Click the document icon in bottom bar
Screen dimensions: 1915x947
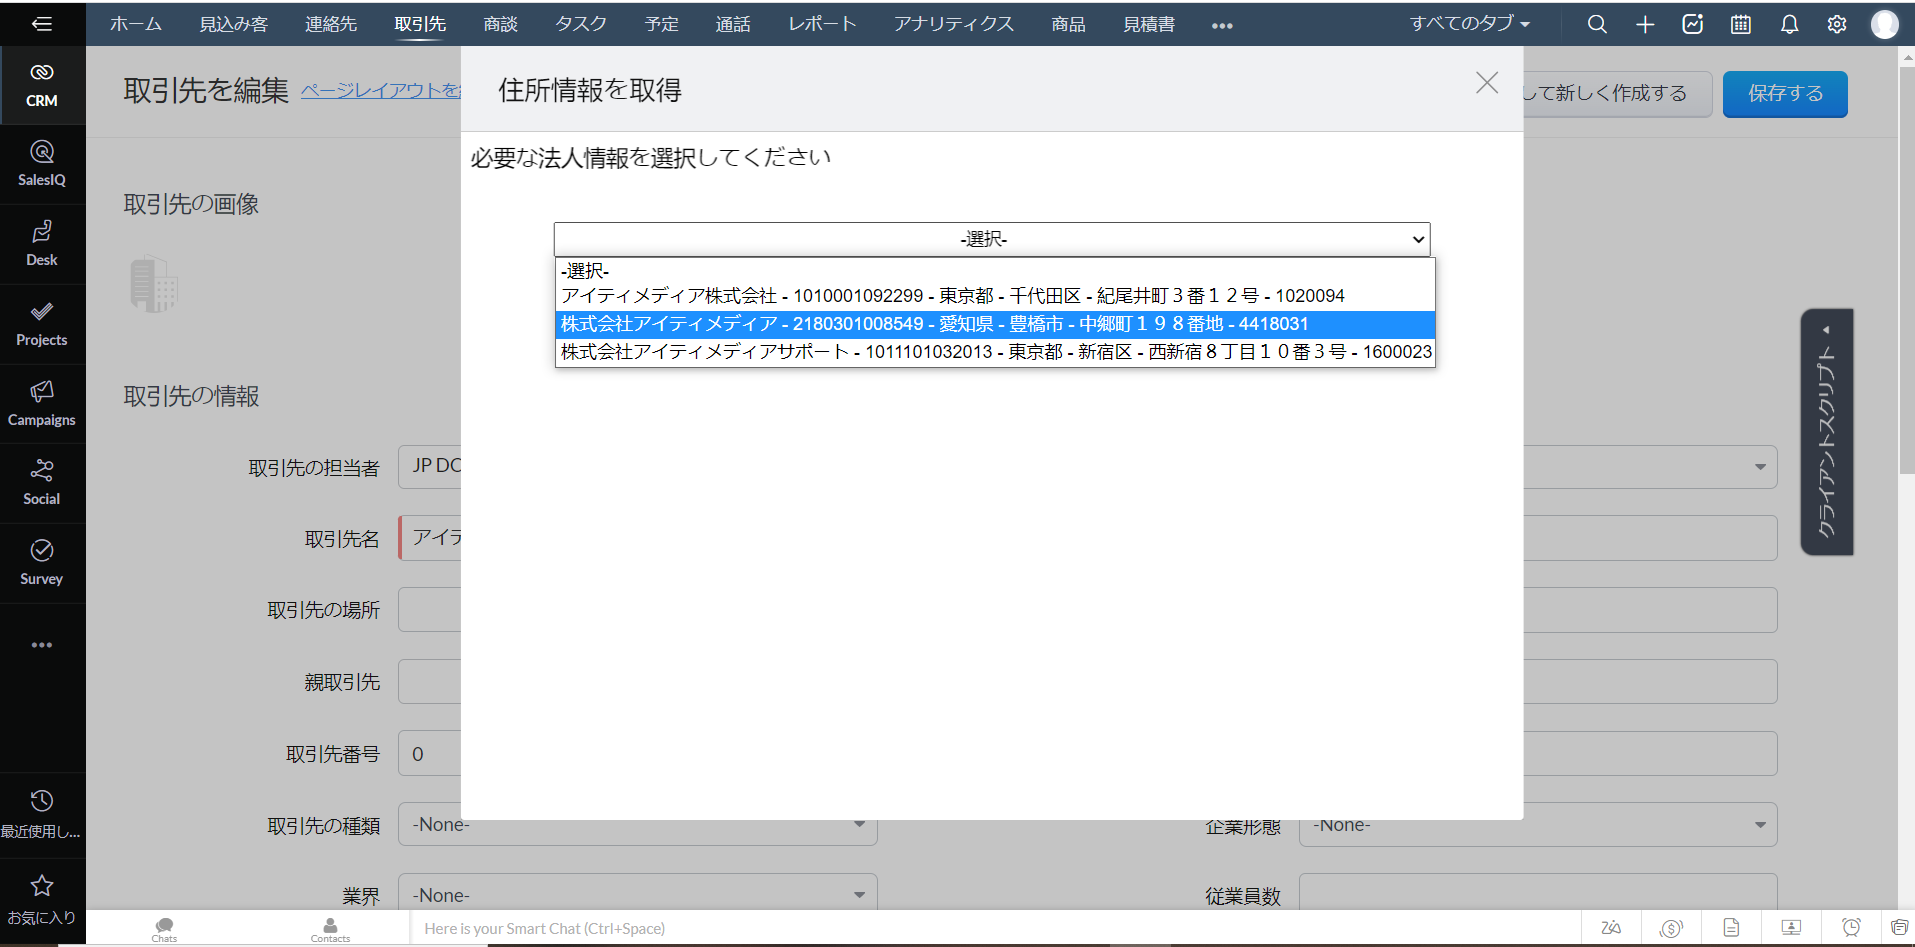pyautogui.click(x=1731, y=928)
